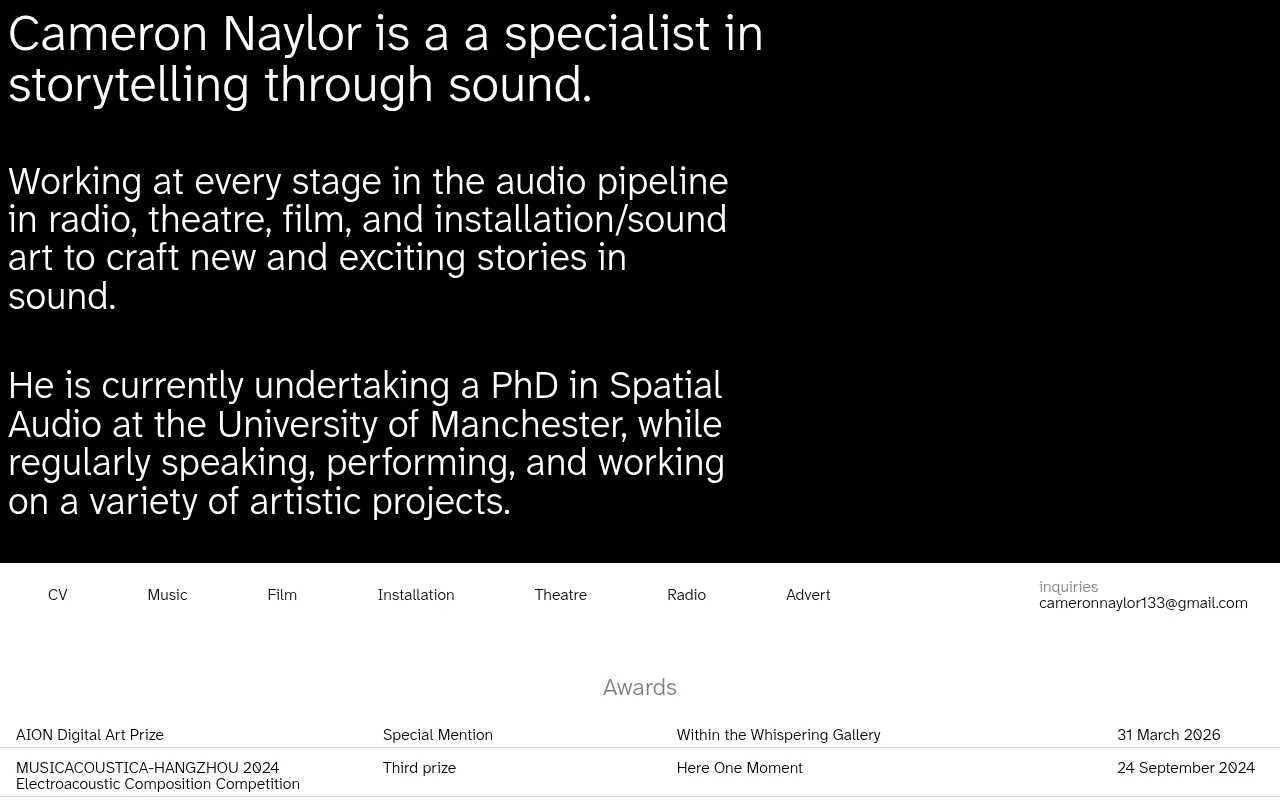1280x800 pixels.
Task: Select the MUSICACOUSTICA-HANGZHOU 2024 competition entry
Action: coord(158,776)
